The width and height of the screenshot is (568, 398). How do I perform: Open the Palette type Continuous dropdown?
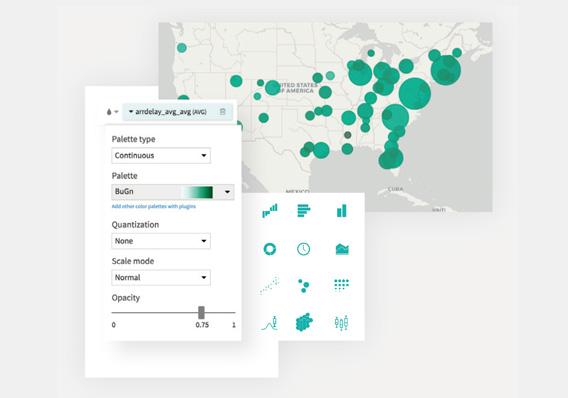161,155
